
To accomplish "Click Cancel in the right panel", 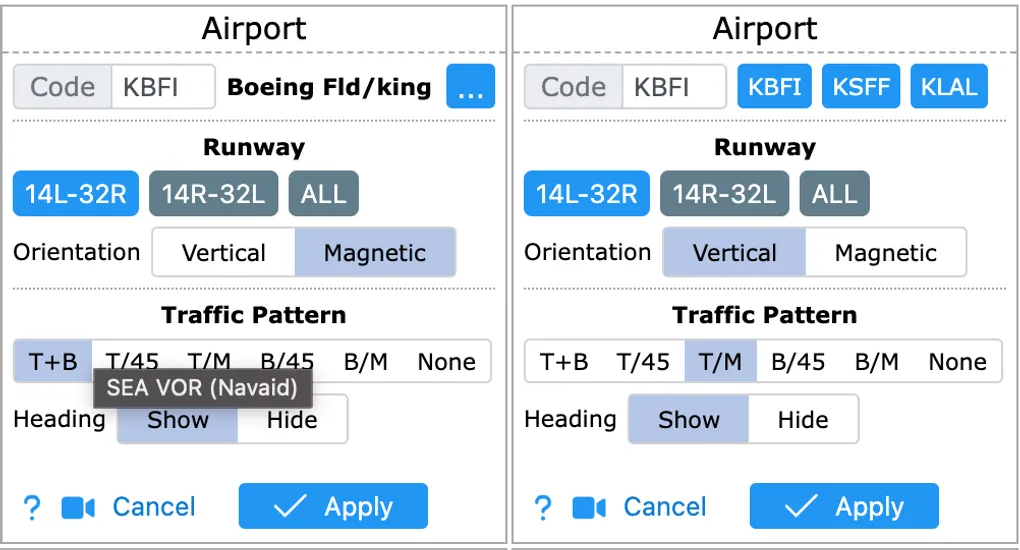I will (x=664, y=507).
